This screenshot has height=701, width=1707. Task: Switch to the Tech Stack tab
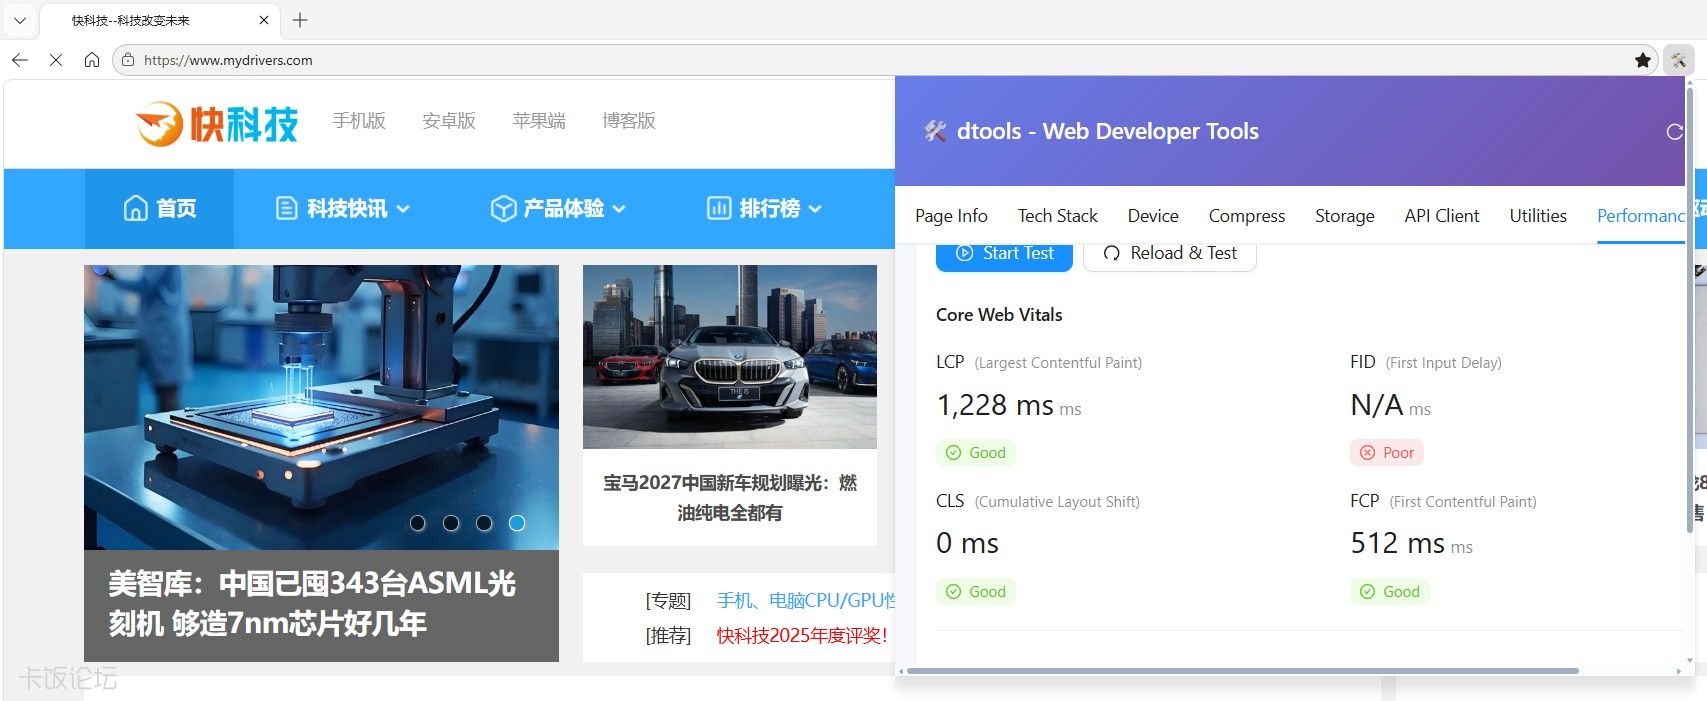[1057, 216]
